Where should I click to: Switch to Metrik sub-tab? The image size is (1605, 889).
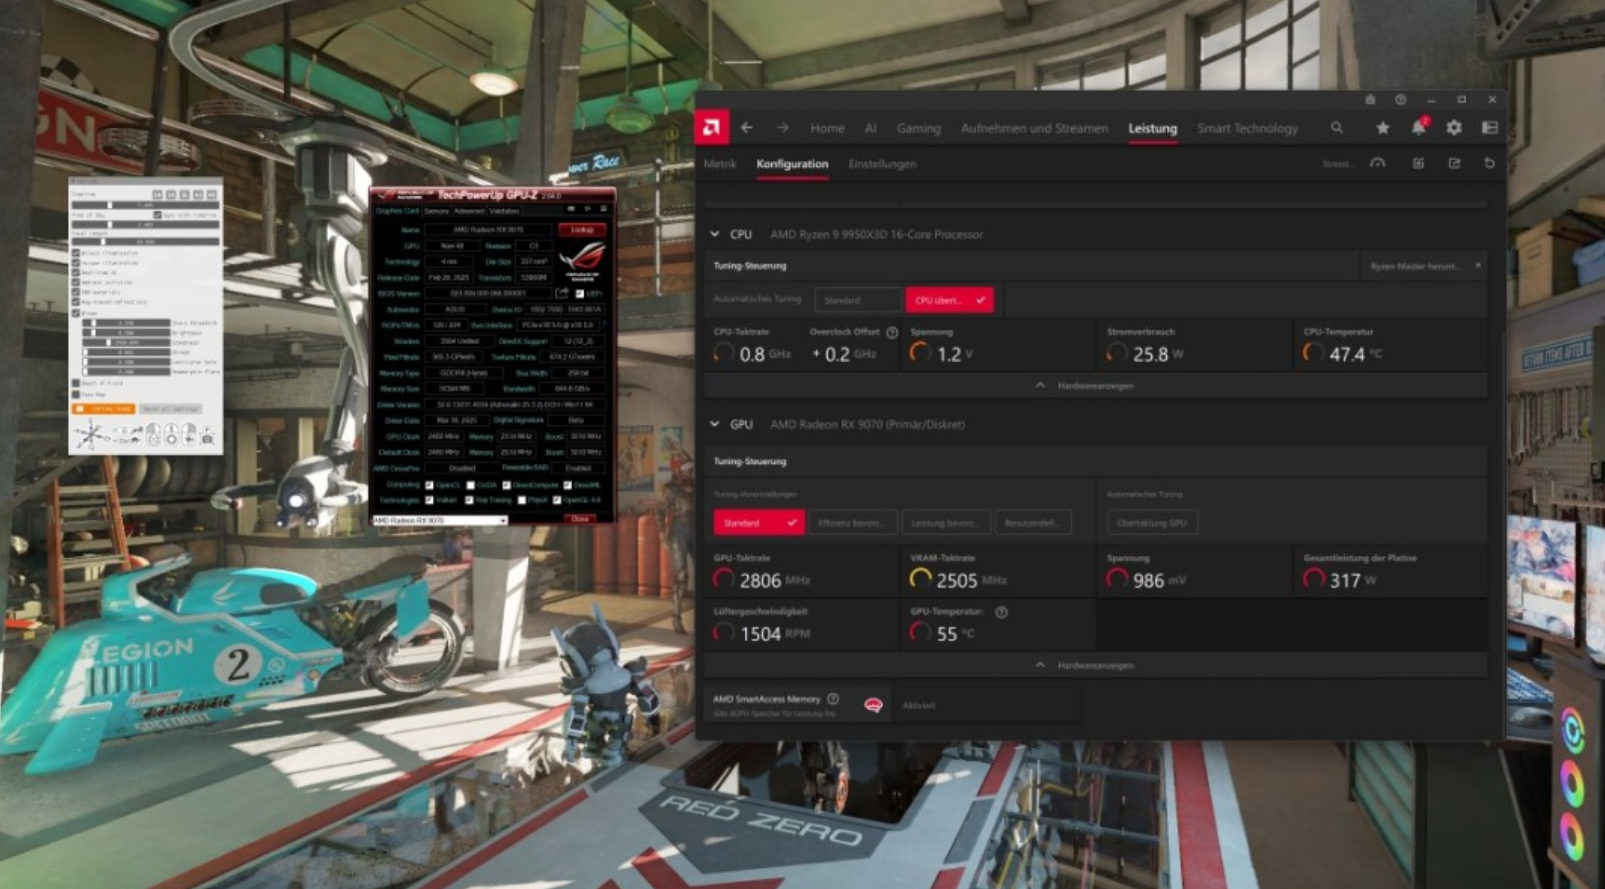pyautogui.click(x=720, y=164)
